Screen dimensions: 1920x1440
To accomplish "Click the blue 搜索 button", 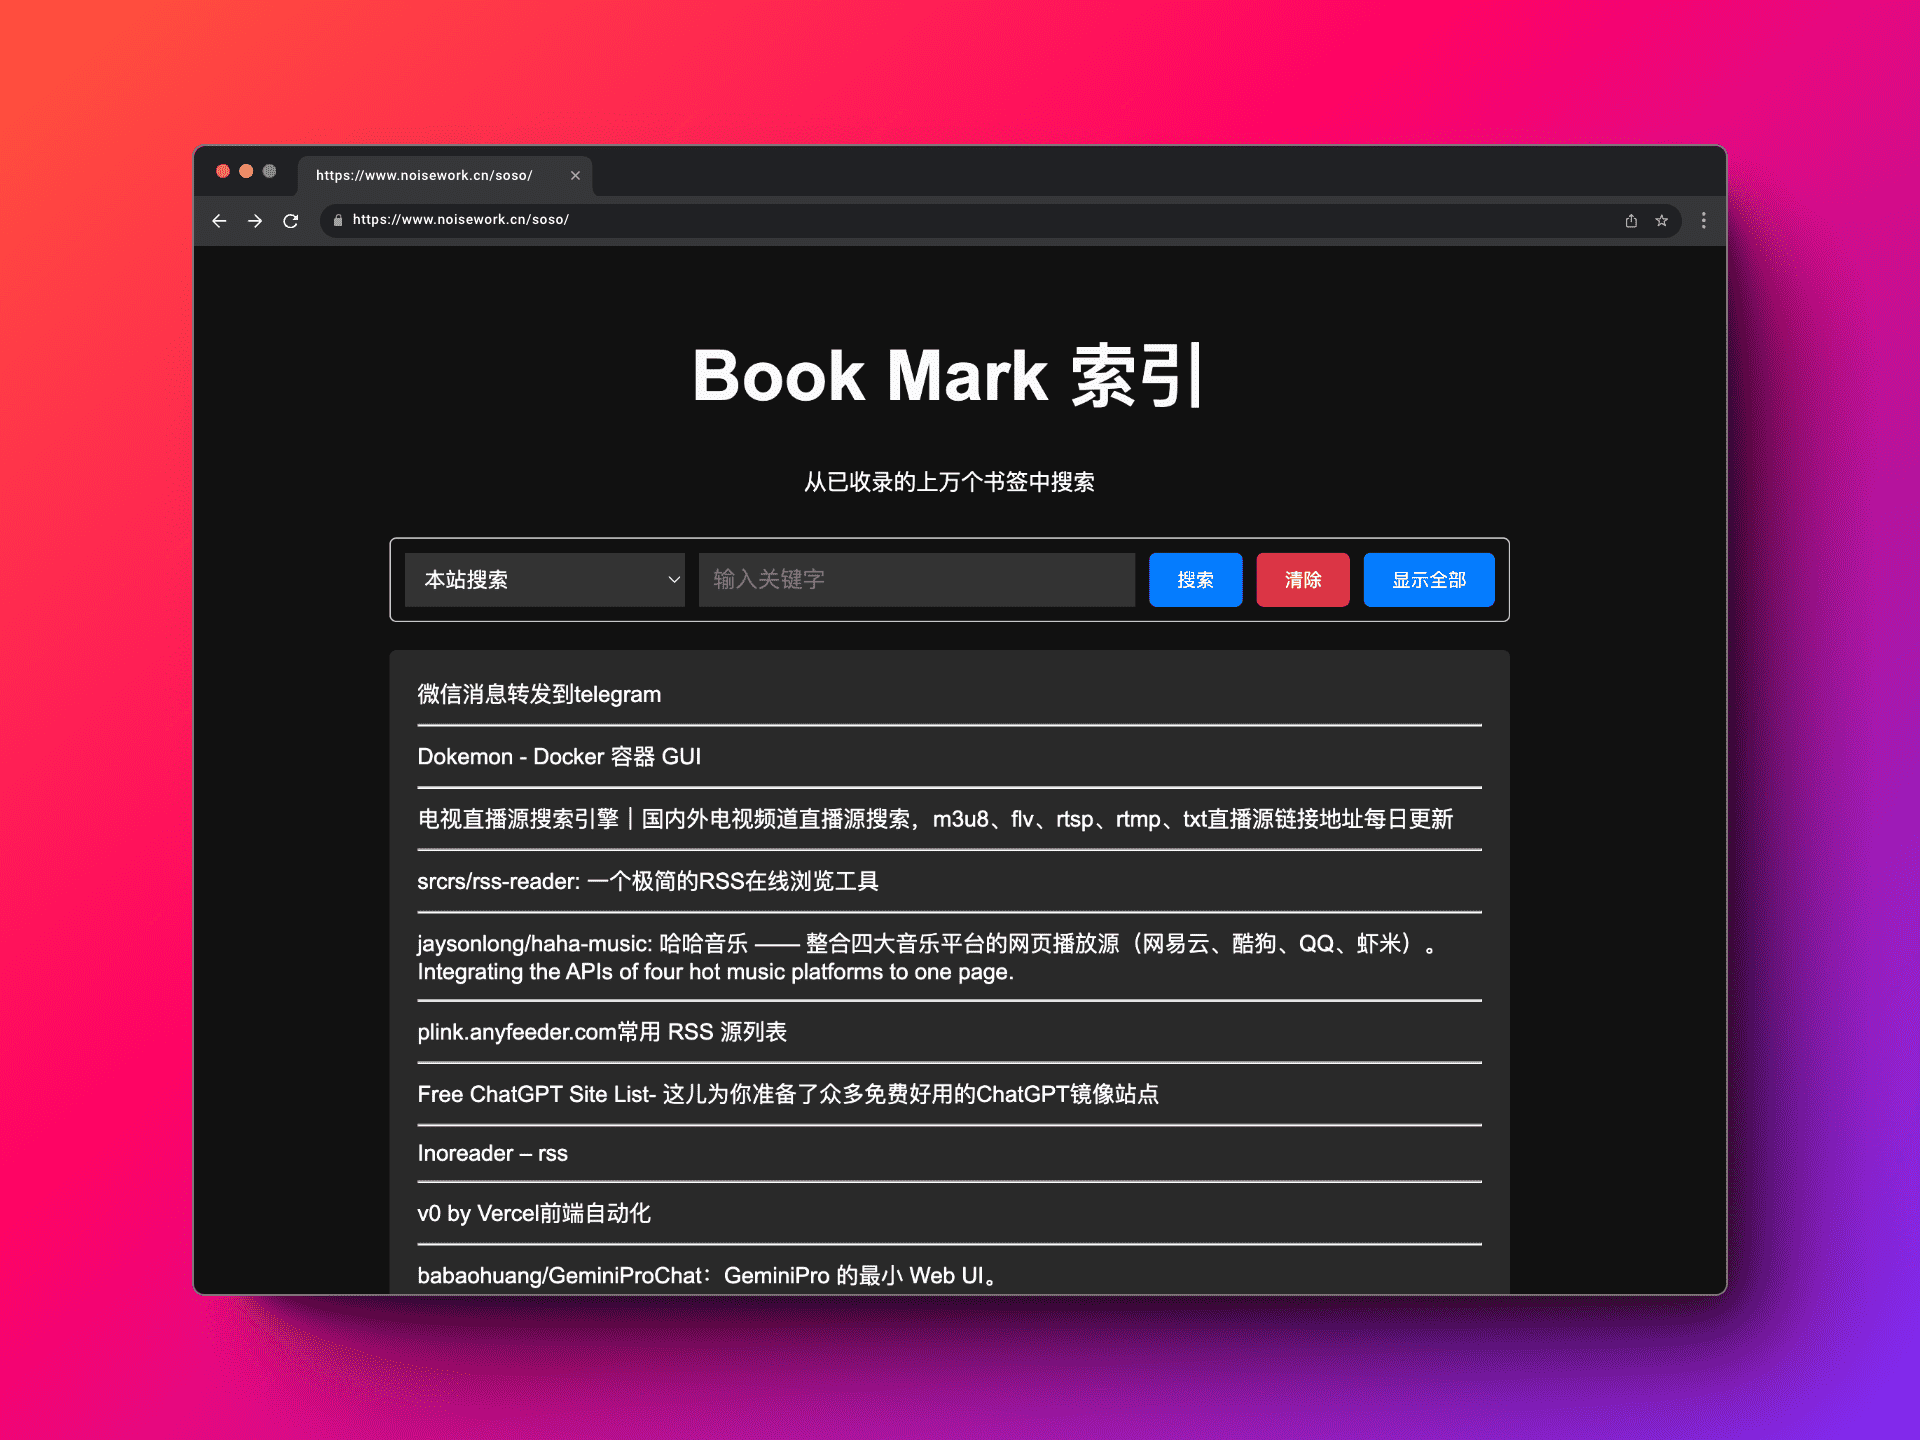I will [1195, 580].
